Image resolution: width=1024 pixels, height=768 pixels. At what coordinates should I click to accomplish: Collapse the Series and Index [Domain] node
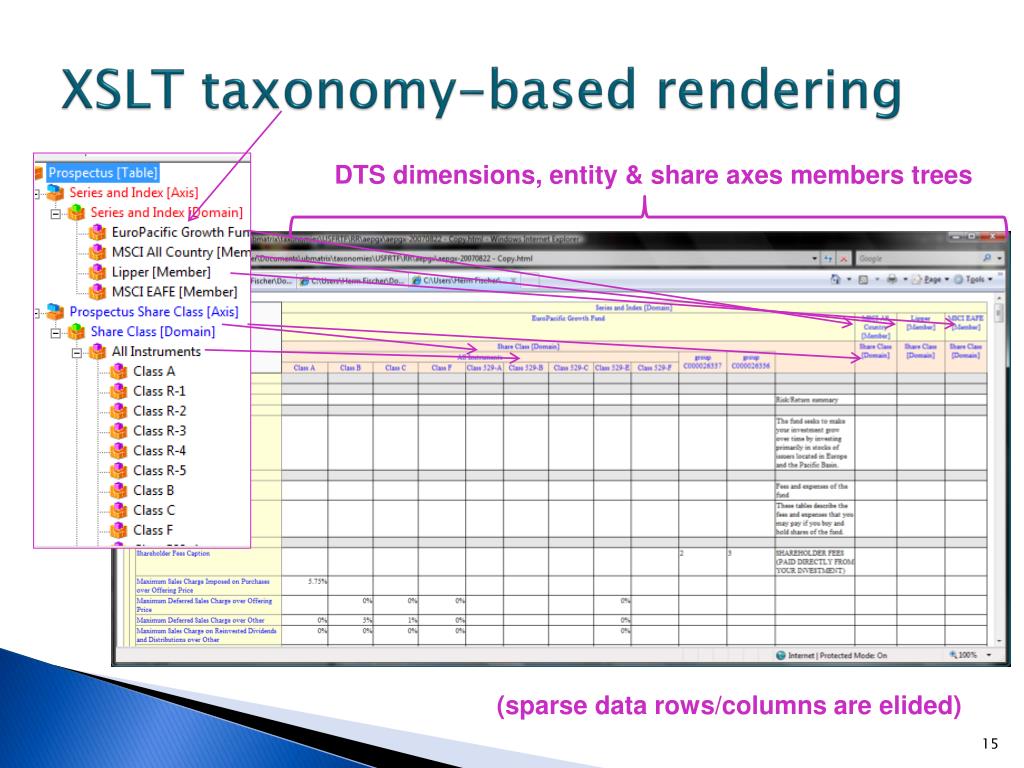56,214
